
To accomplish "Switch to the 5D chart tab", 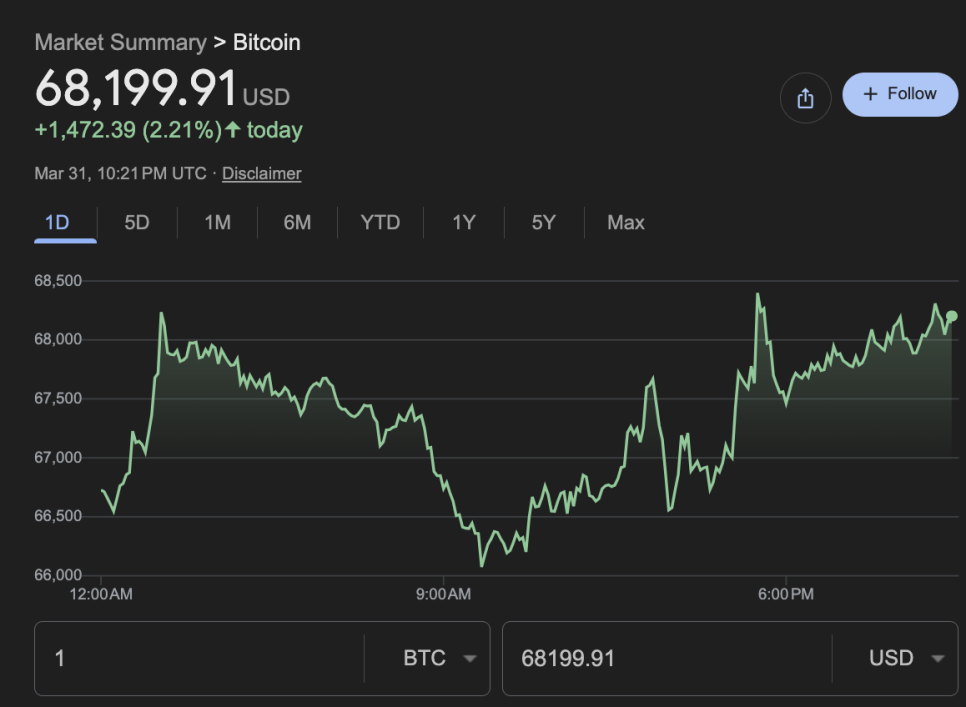I will (137, 222).
